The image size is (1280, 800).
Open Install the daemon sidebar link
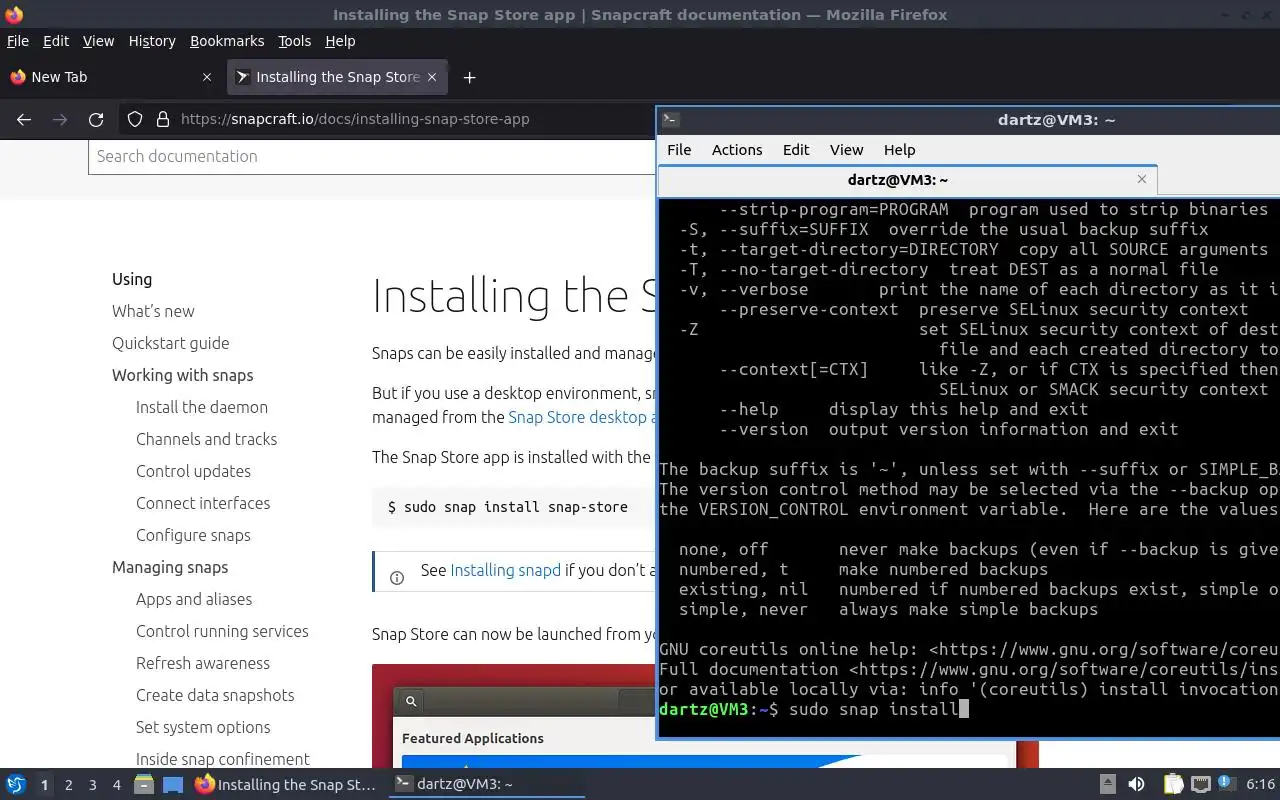202,407
